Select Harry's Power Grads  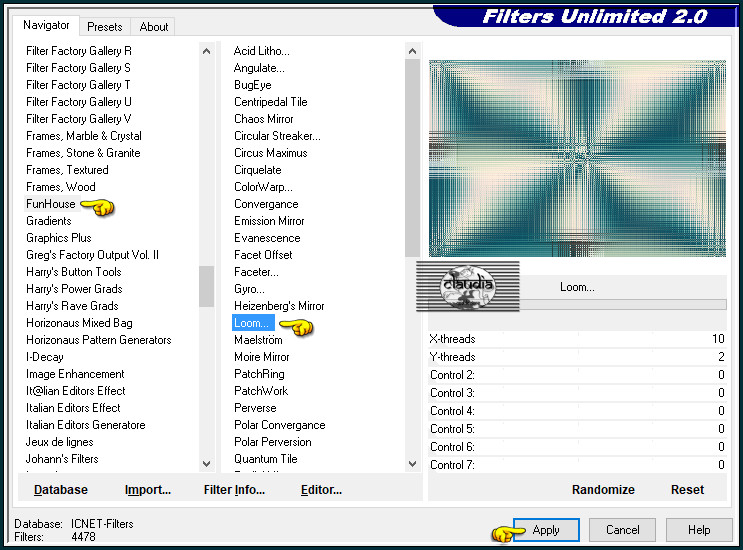click(x=74, y=289)
